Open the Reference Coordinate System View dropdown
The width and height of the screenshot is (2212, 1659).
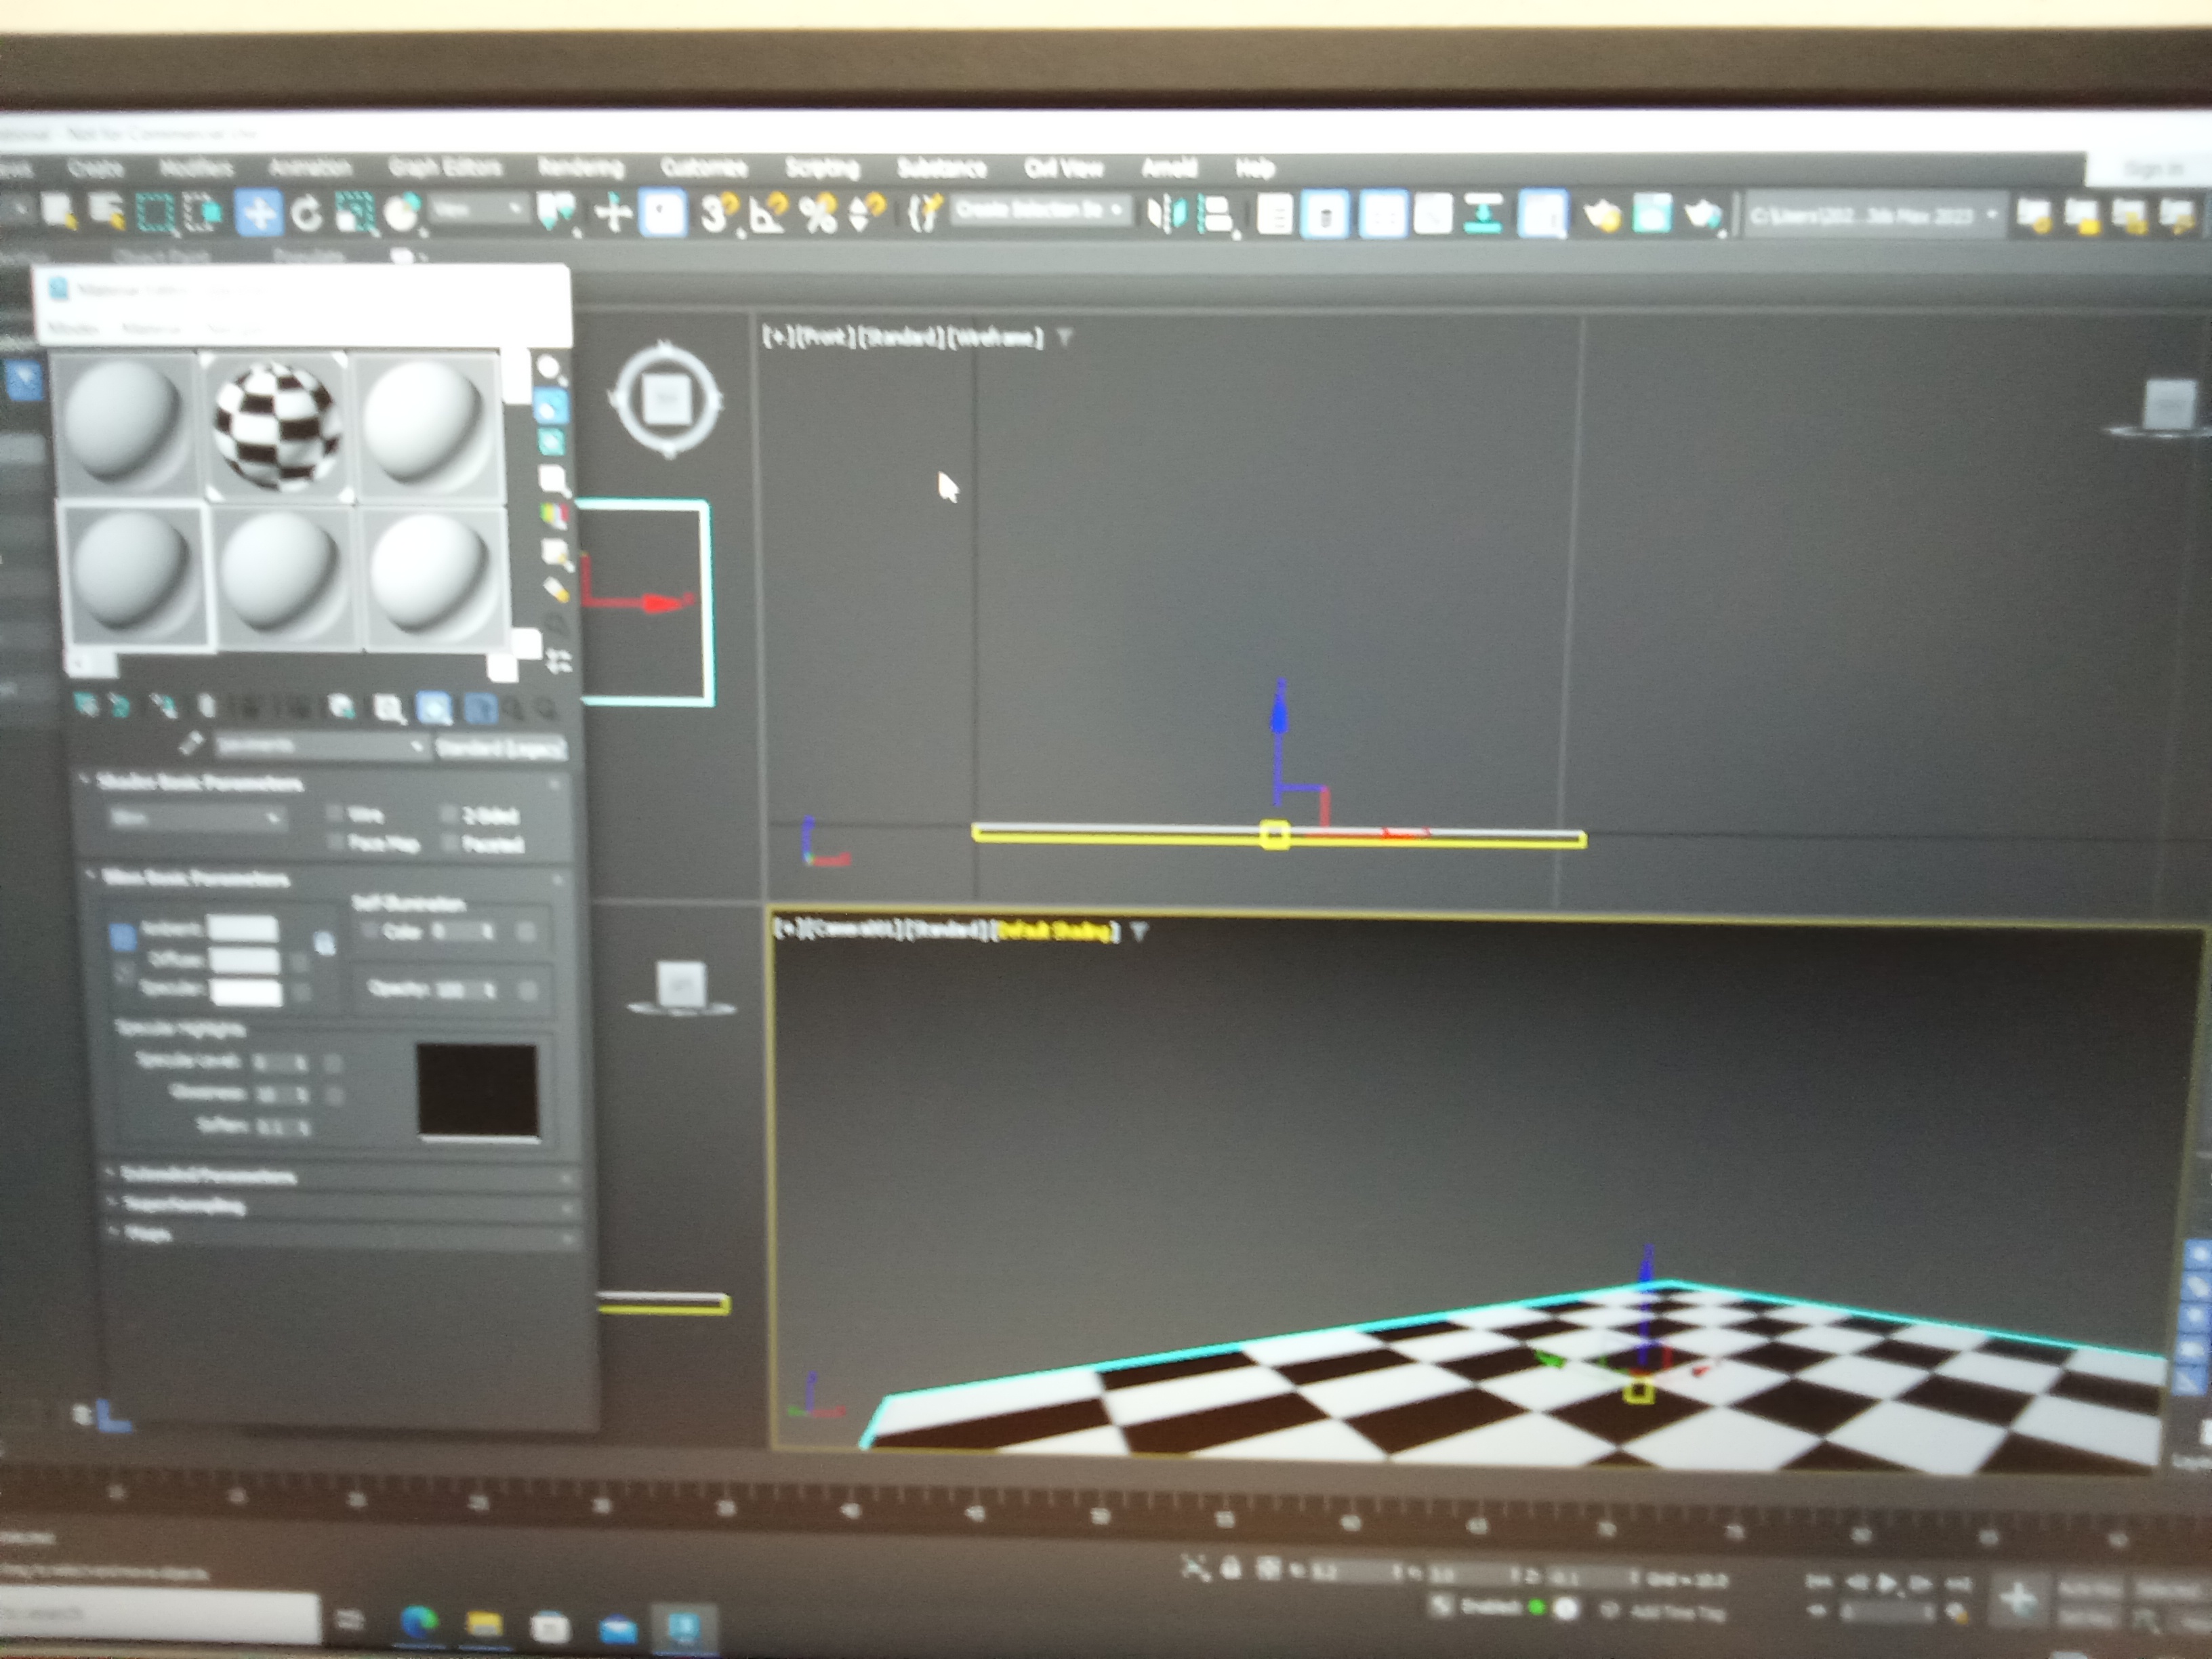pyautogui.click(x=479, y=210)
